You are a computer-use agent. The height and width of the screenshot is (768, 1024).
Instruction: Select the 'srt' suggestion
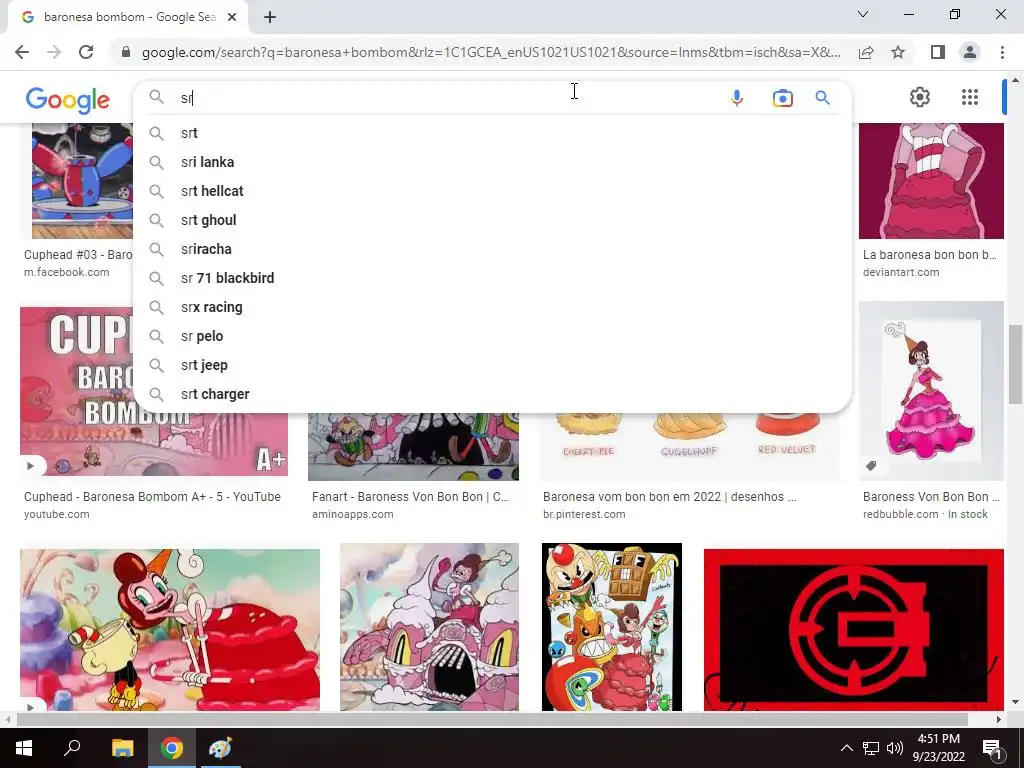[492, 133]
